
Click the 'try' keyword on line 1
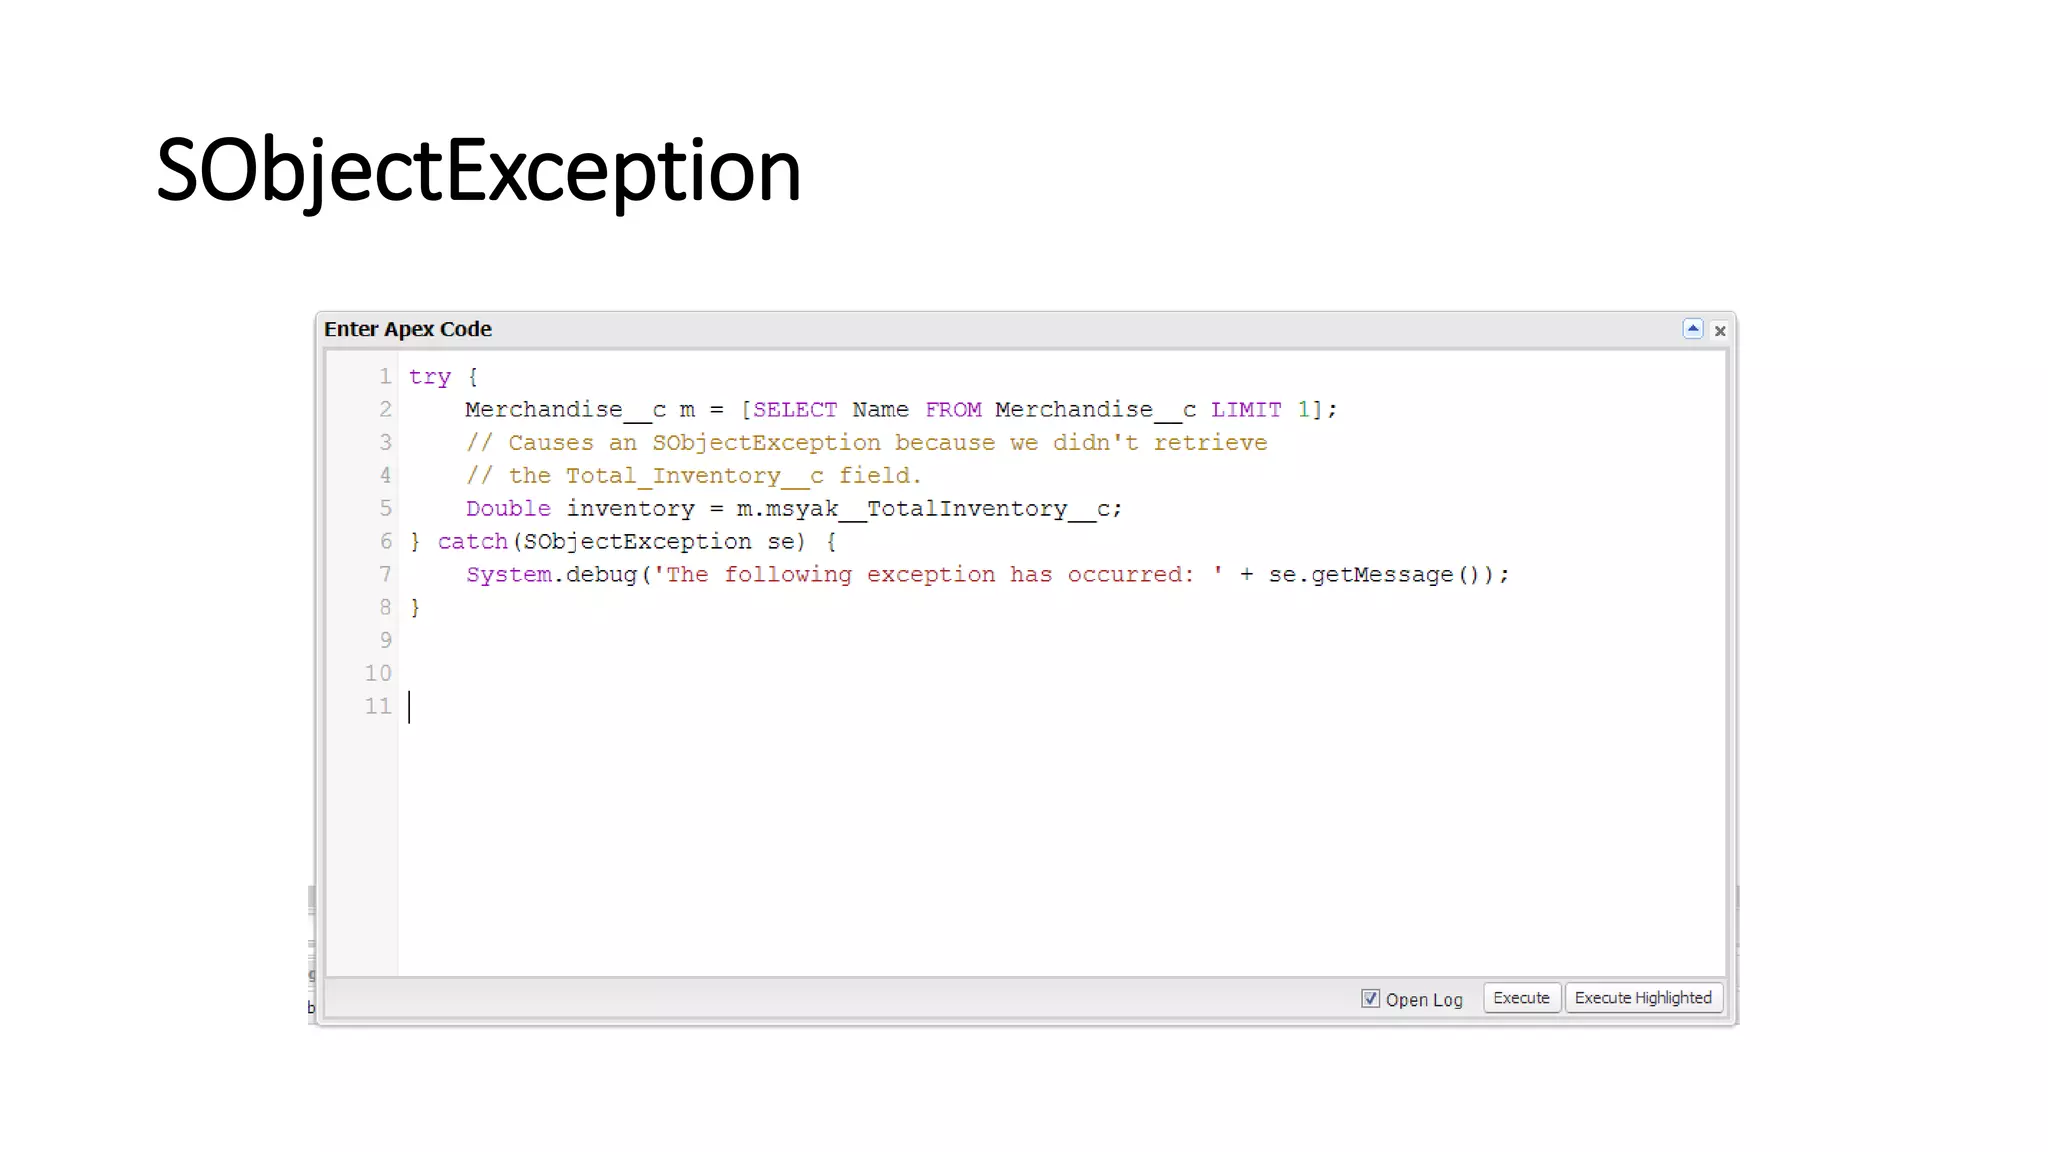coord(430,377)
